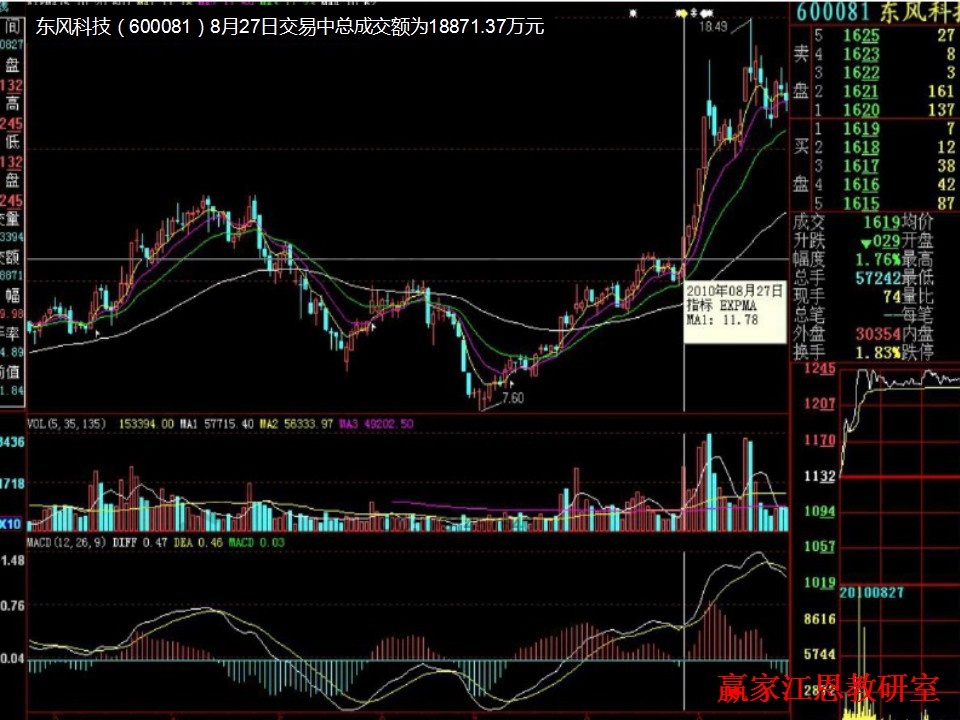Click the buy-1 price 1619 in order book
Image resolution: width=960 pixels, height=720 pixels.
click(861, 129)
